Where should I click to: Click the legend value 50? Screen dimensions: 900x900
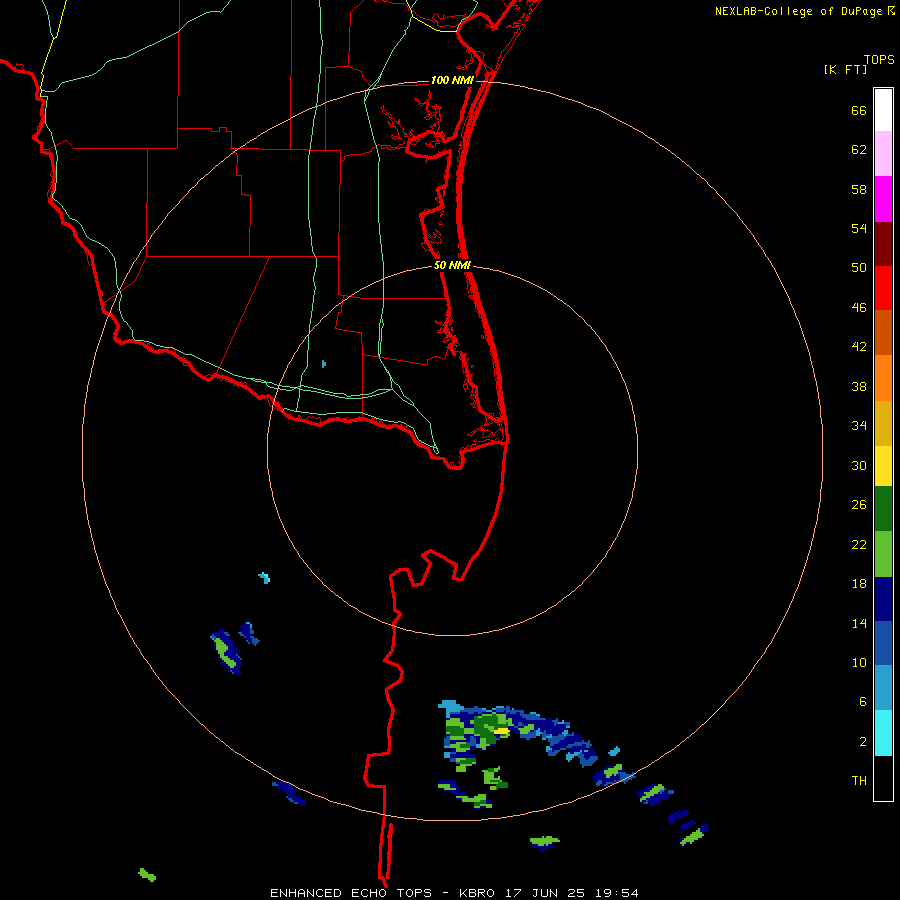pos(859,268)
